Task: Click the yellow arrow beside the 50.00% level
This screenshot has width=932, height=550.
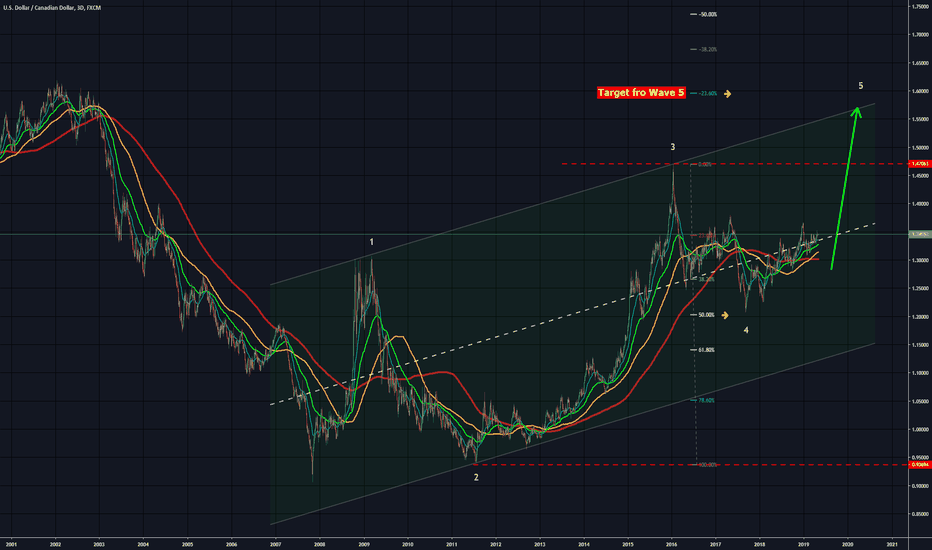Action: pos(725,315)
